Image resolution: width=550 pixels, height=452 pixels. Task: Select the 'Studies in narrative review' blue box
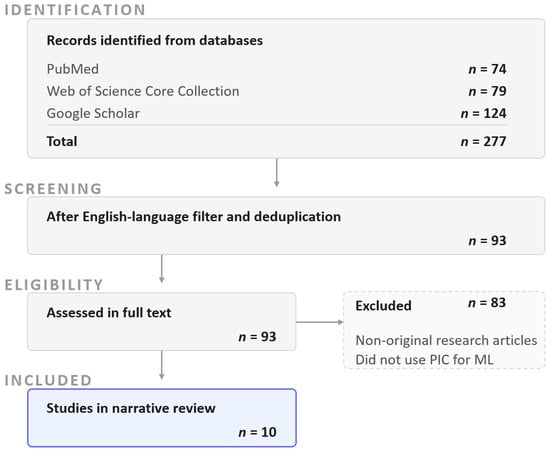[162, 418]
